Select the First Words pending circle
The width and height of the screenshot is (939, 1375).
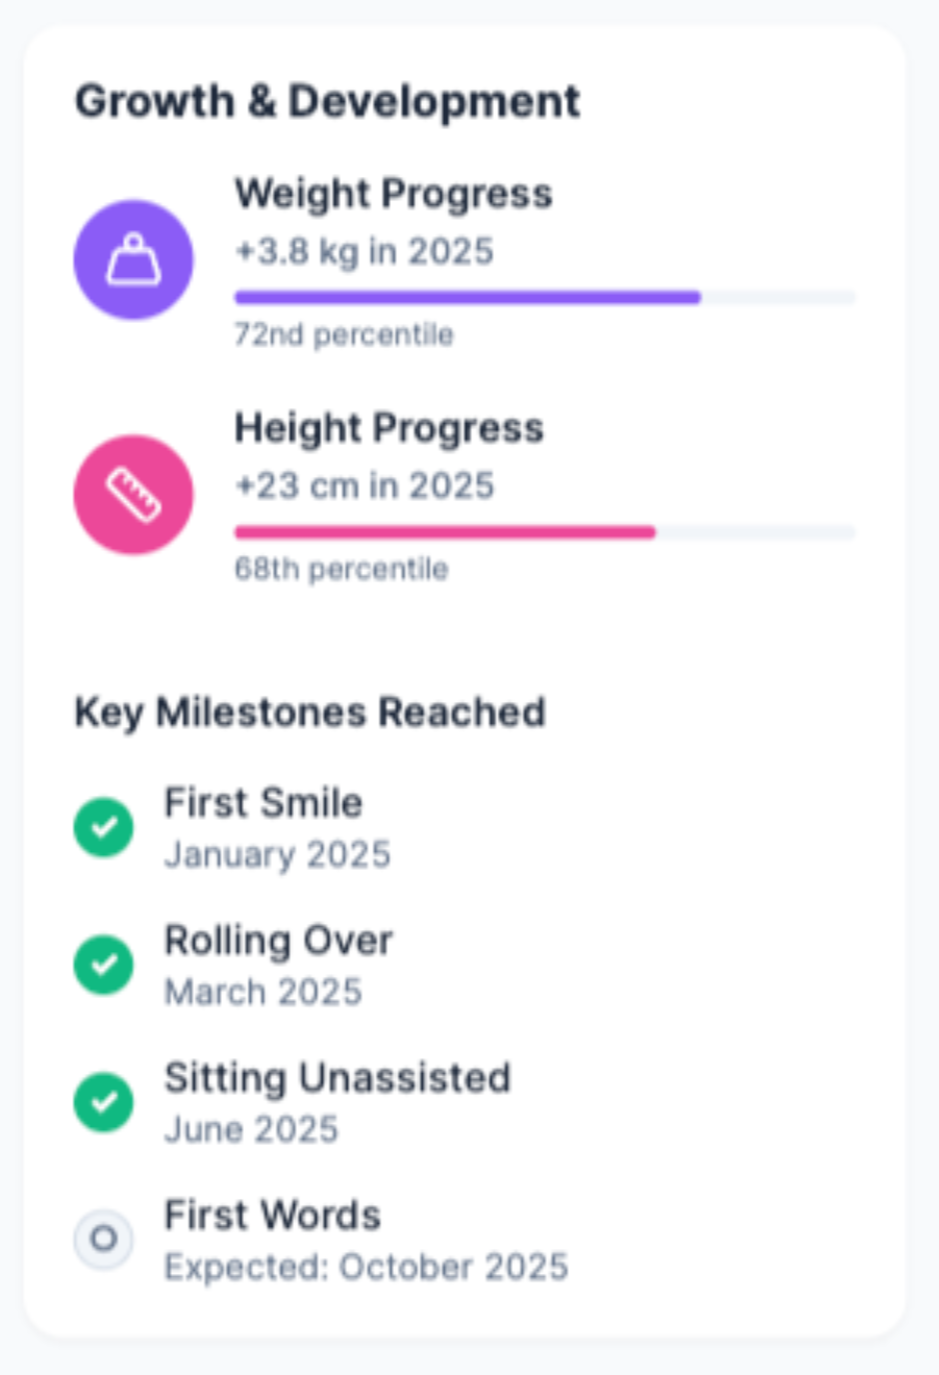click(104, 1239)
